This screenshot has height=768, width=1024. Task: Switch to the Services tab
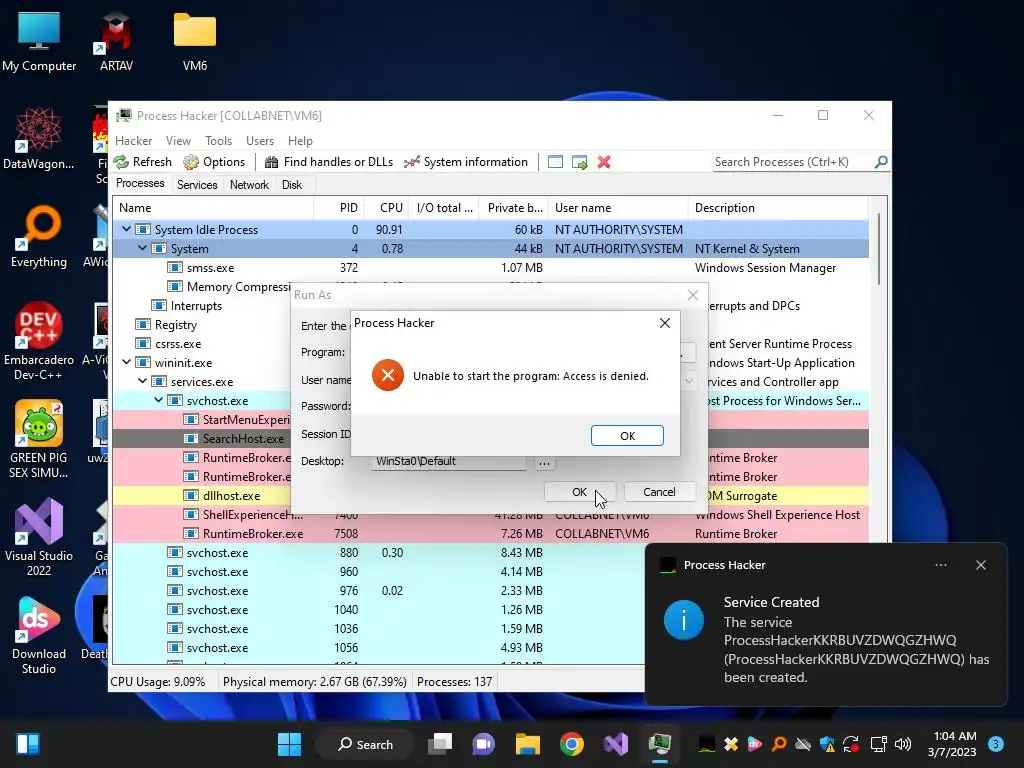[x=197, y=185]
